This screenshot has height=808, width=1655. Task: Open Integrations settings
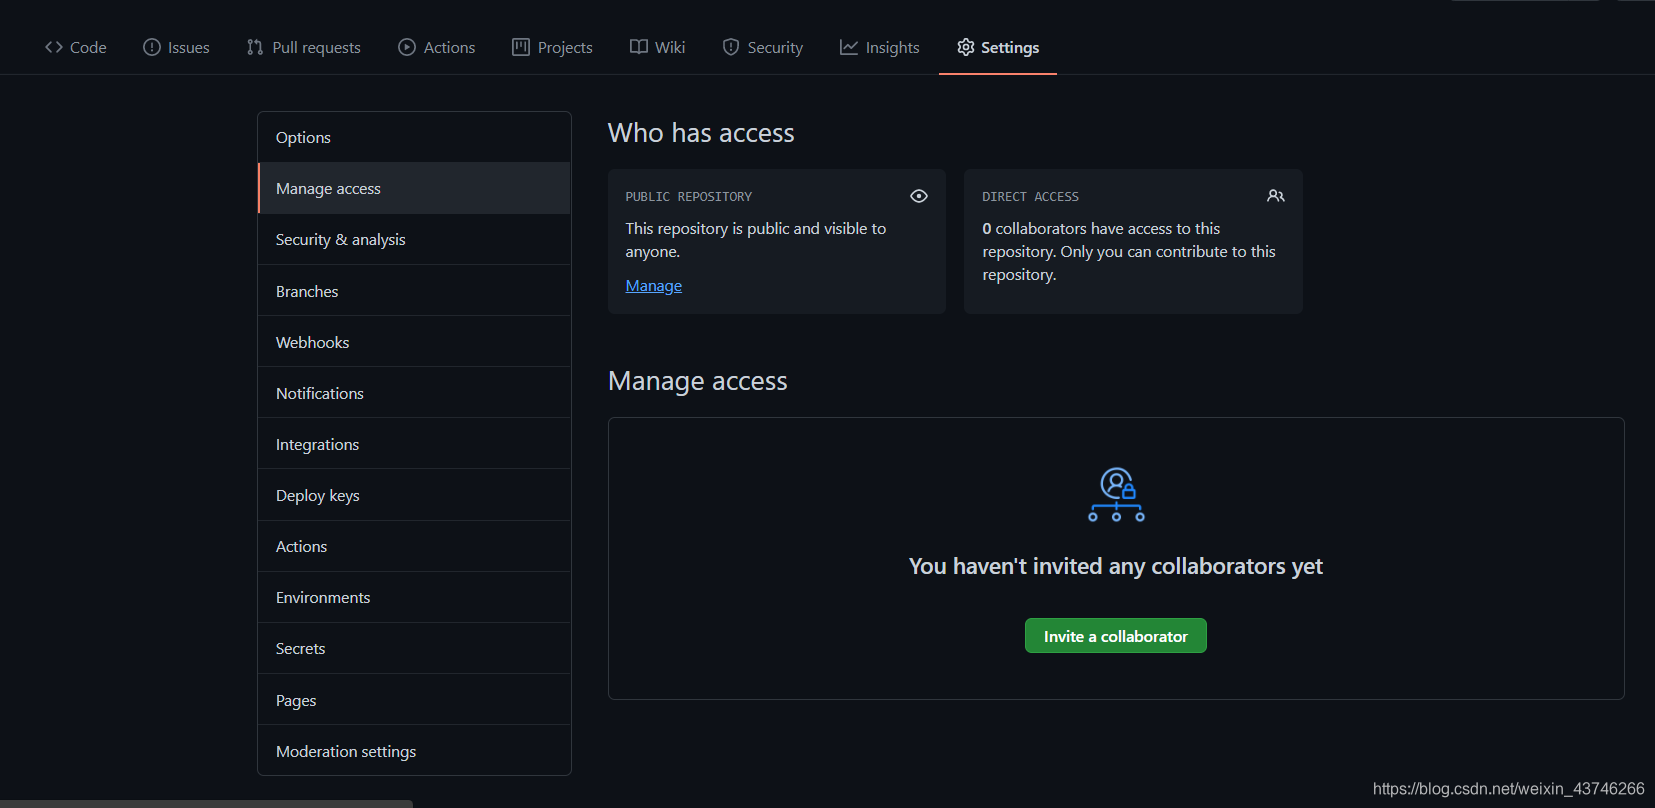pos(414,444)
